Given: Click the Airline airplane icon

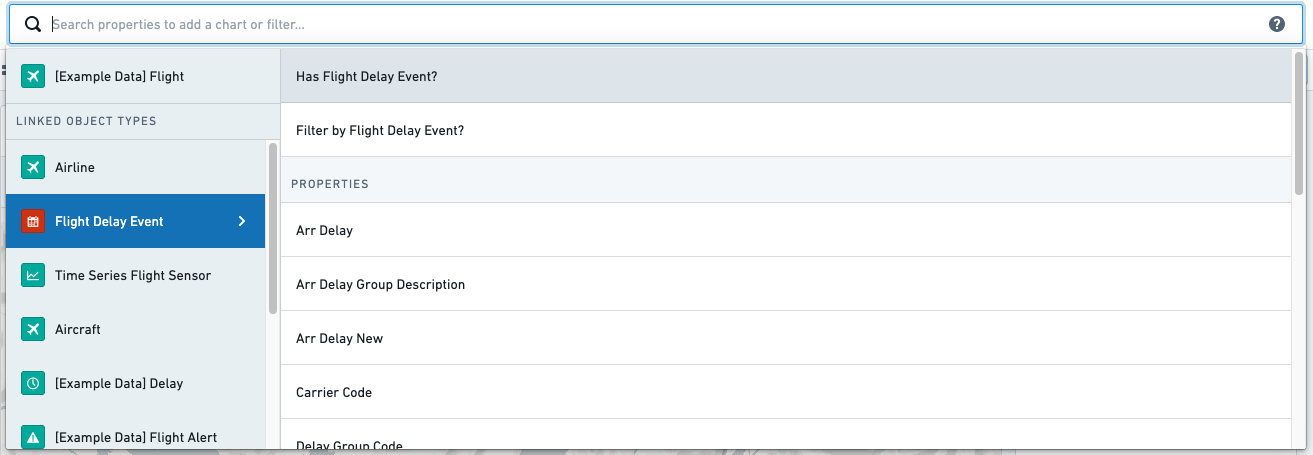Looking at the screenshot, I should [33, 167].
